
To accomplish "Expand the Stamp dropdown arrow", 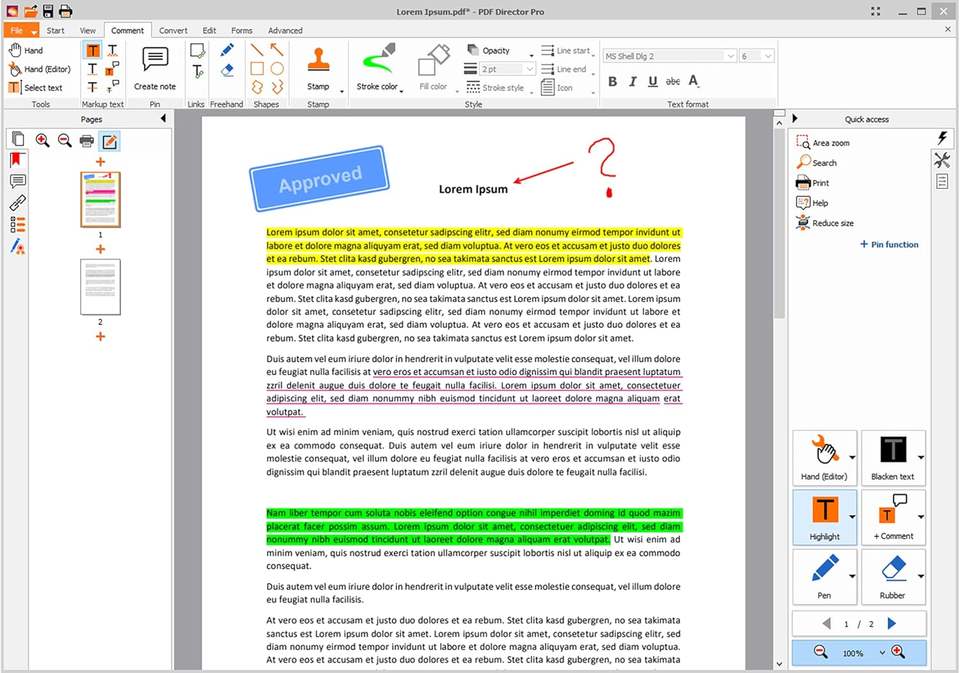I will [x=341, y=90].
